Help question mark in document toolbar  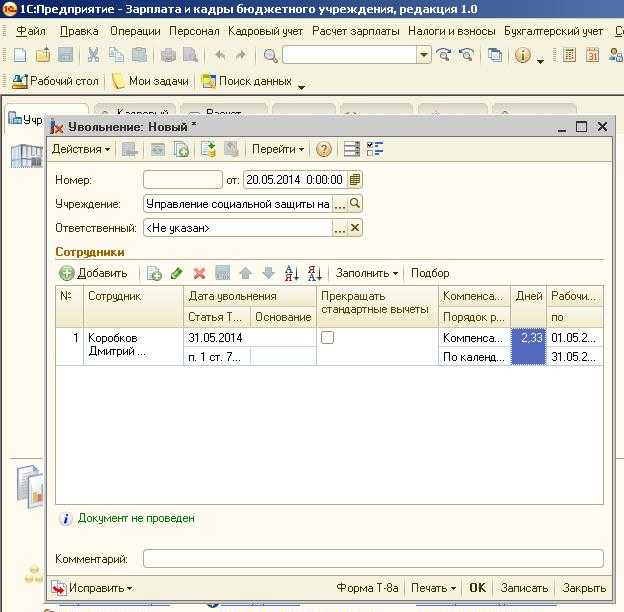coord(324,150)
